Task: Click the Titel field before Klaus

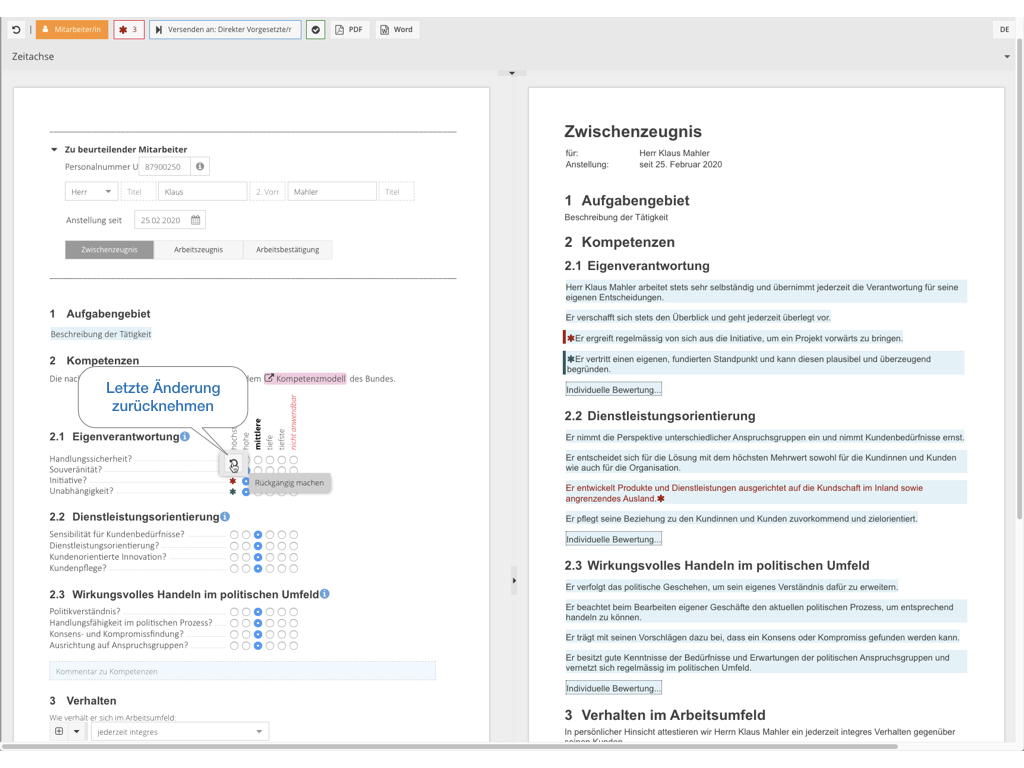Action: point(138,192)
